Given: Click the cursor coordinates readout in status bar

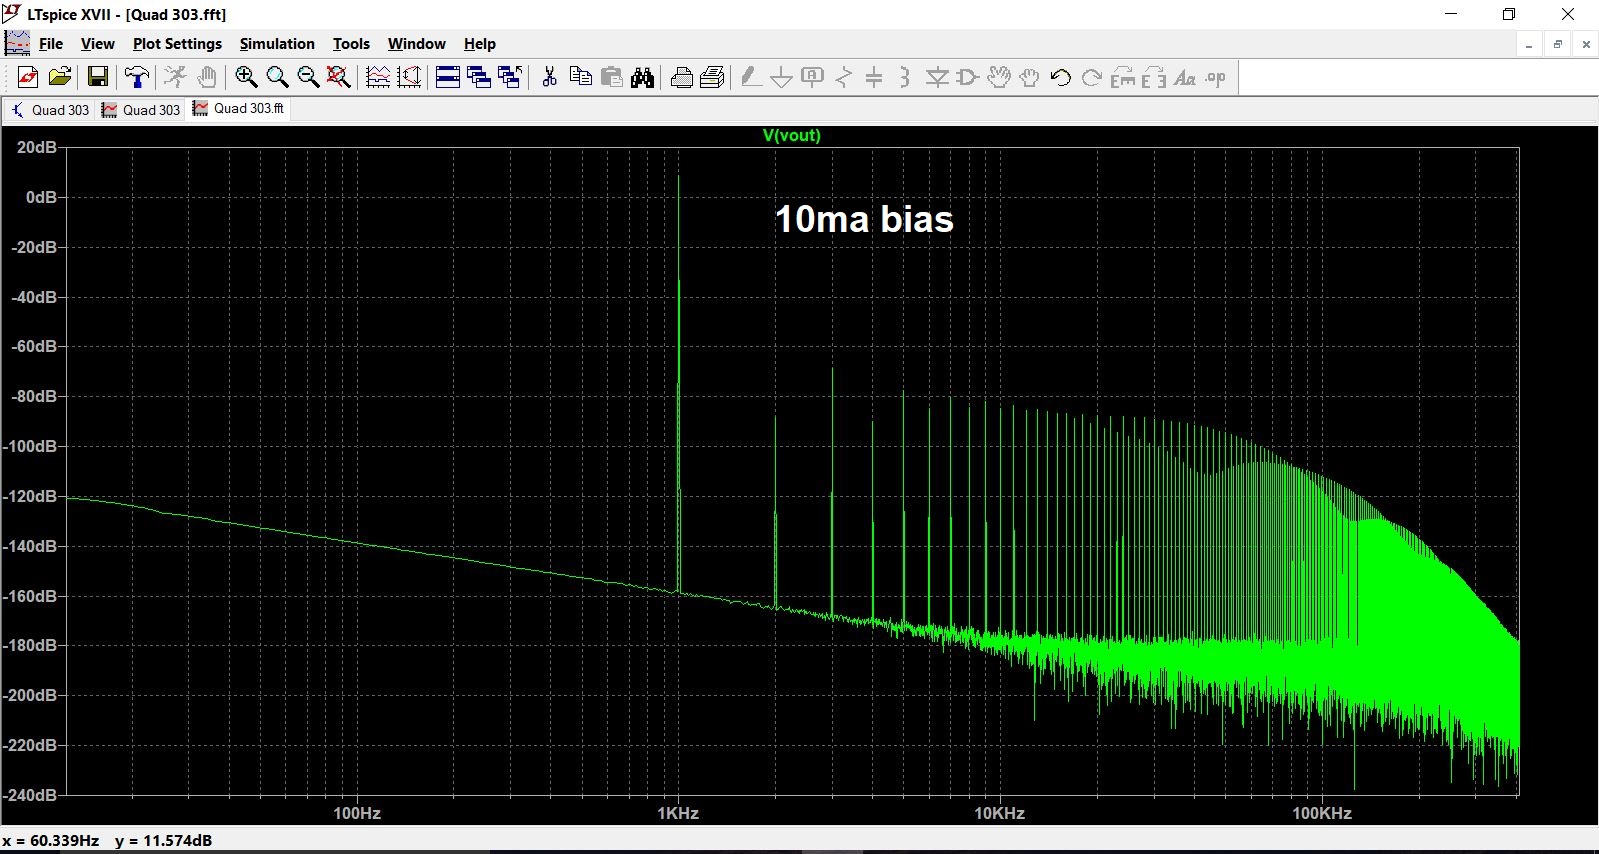Looking at the screenshot, I should (107, 840).
